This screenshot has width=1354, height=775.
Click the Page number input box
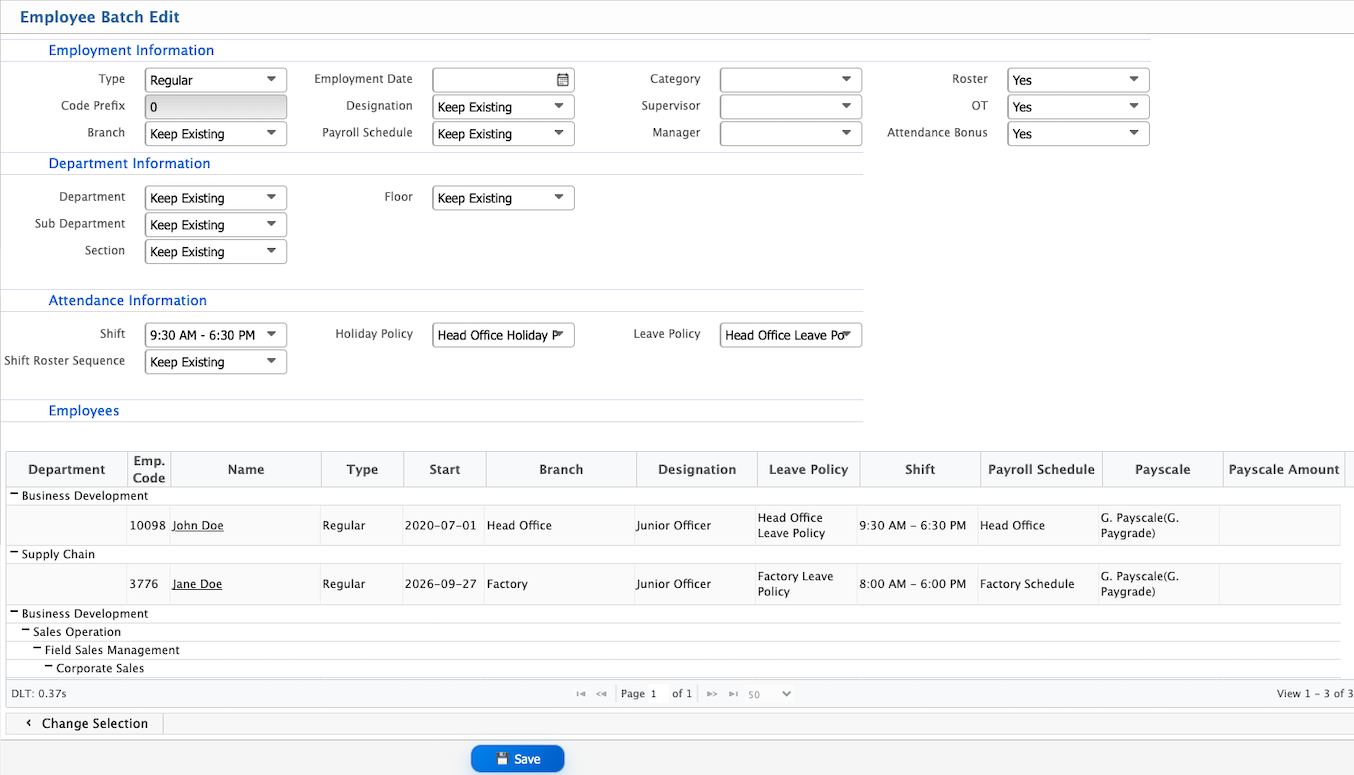(657, 694)
